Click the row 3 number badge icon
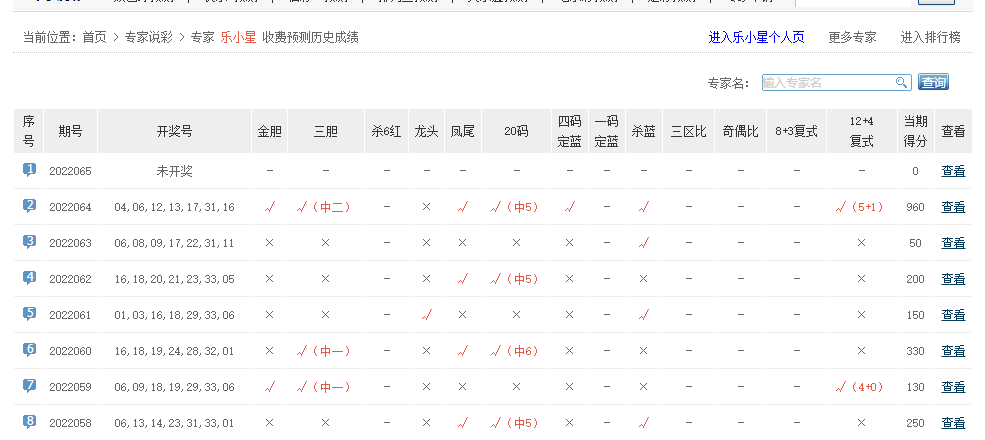This screenshot has height=440, width=985. tap(29, 242)
